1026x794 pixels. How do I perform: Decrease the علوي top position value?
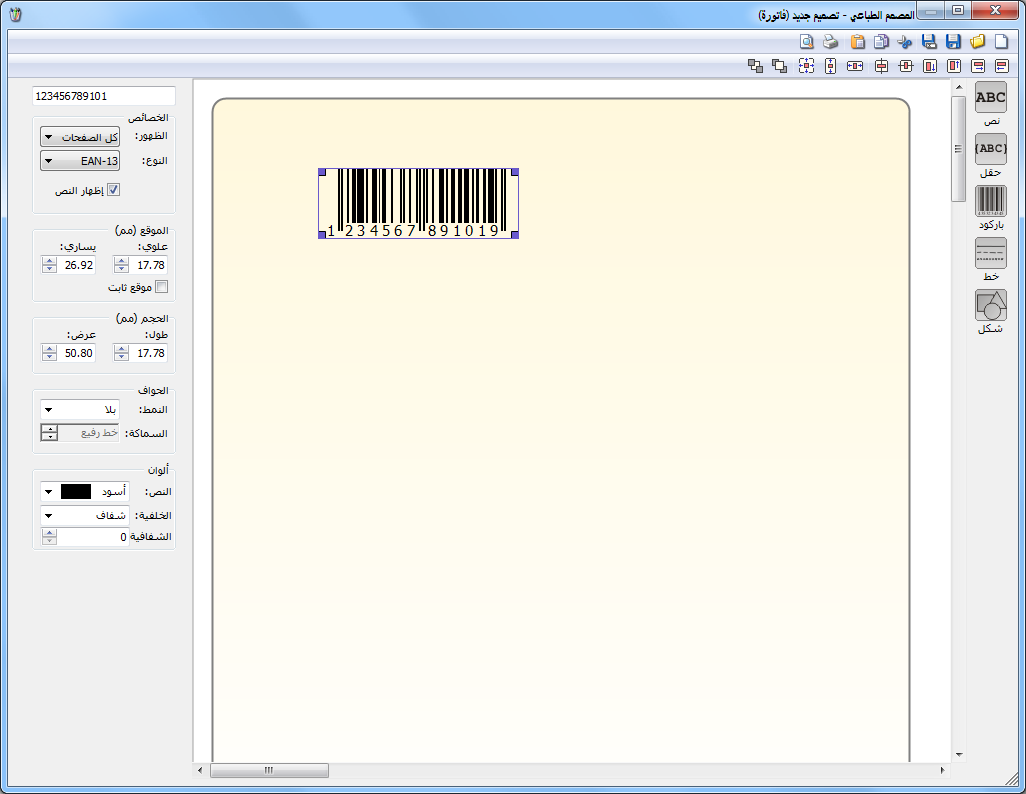pyautogui.click(x=122, y=269)
